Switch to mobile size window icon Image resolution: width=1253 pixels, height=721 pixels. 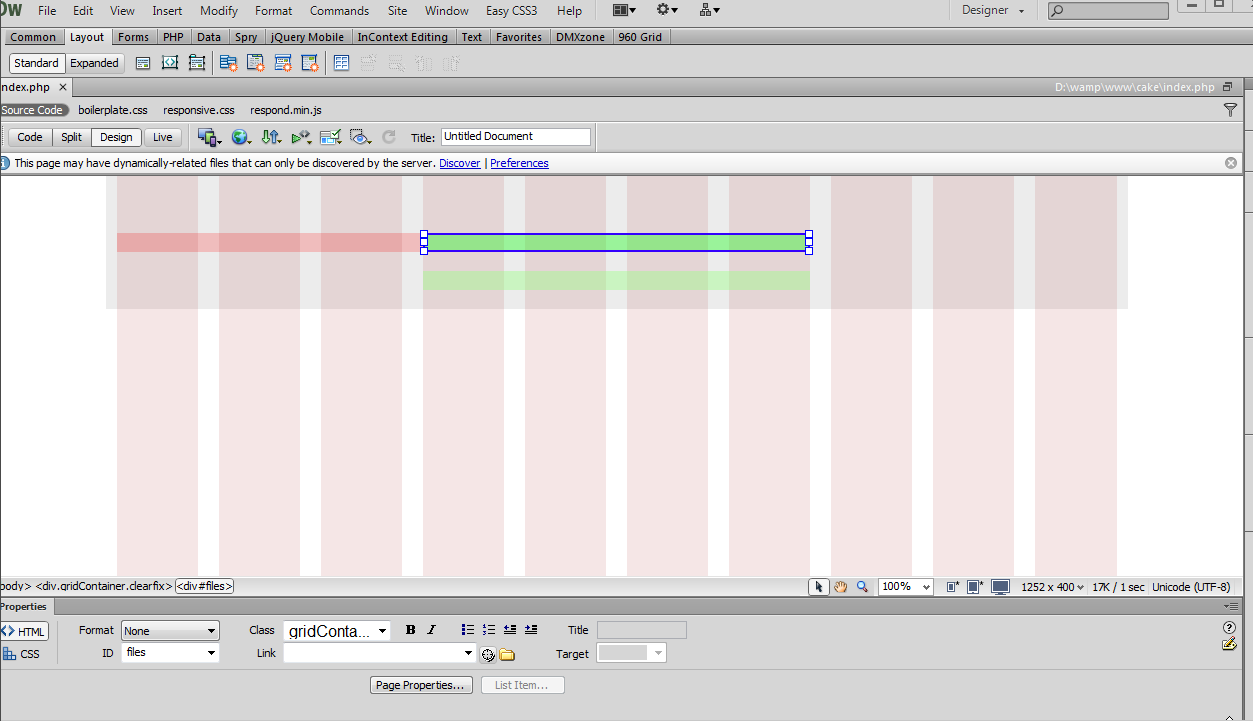pyautogui.click(x=953, y=587)
